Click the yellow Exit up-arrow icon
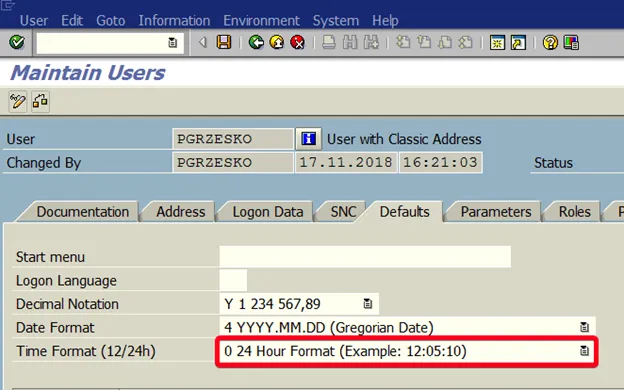The image size is (624, 390). pyautogui.click(x=277, y=42)
